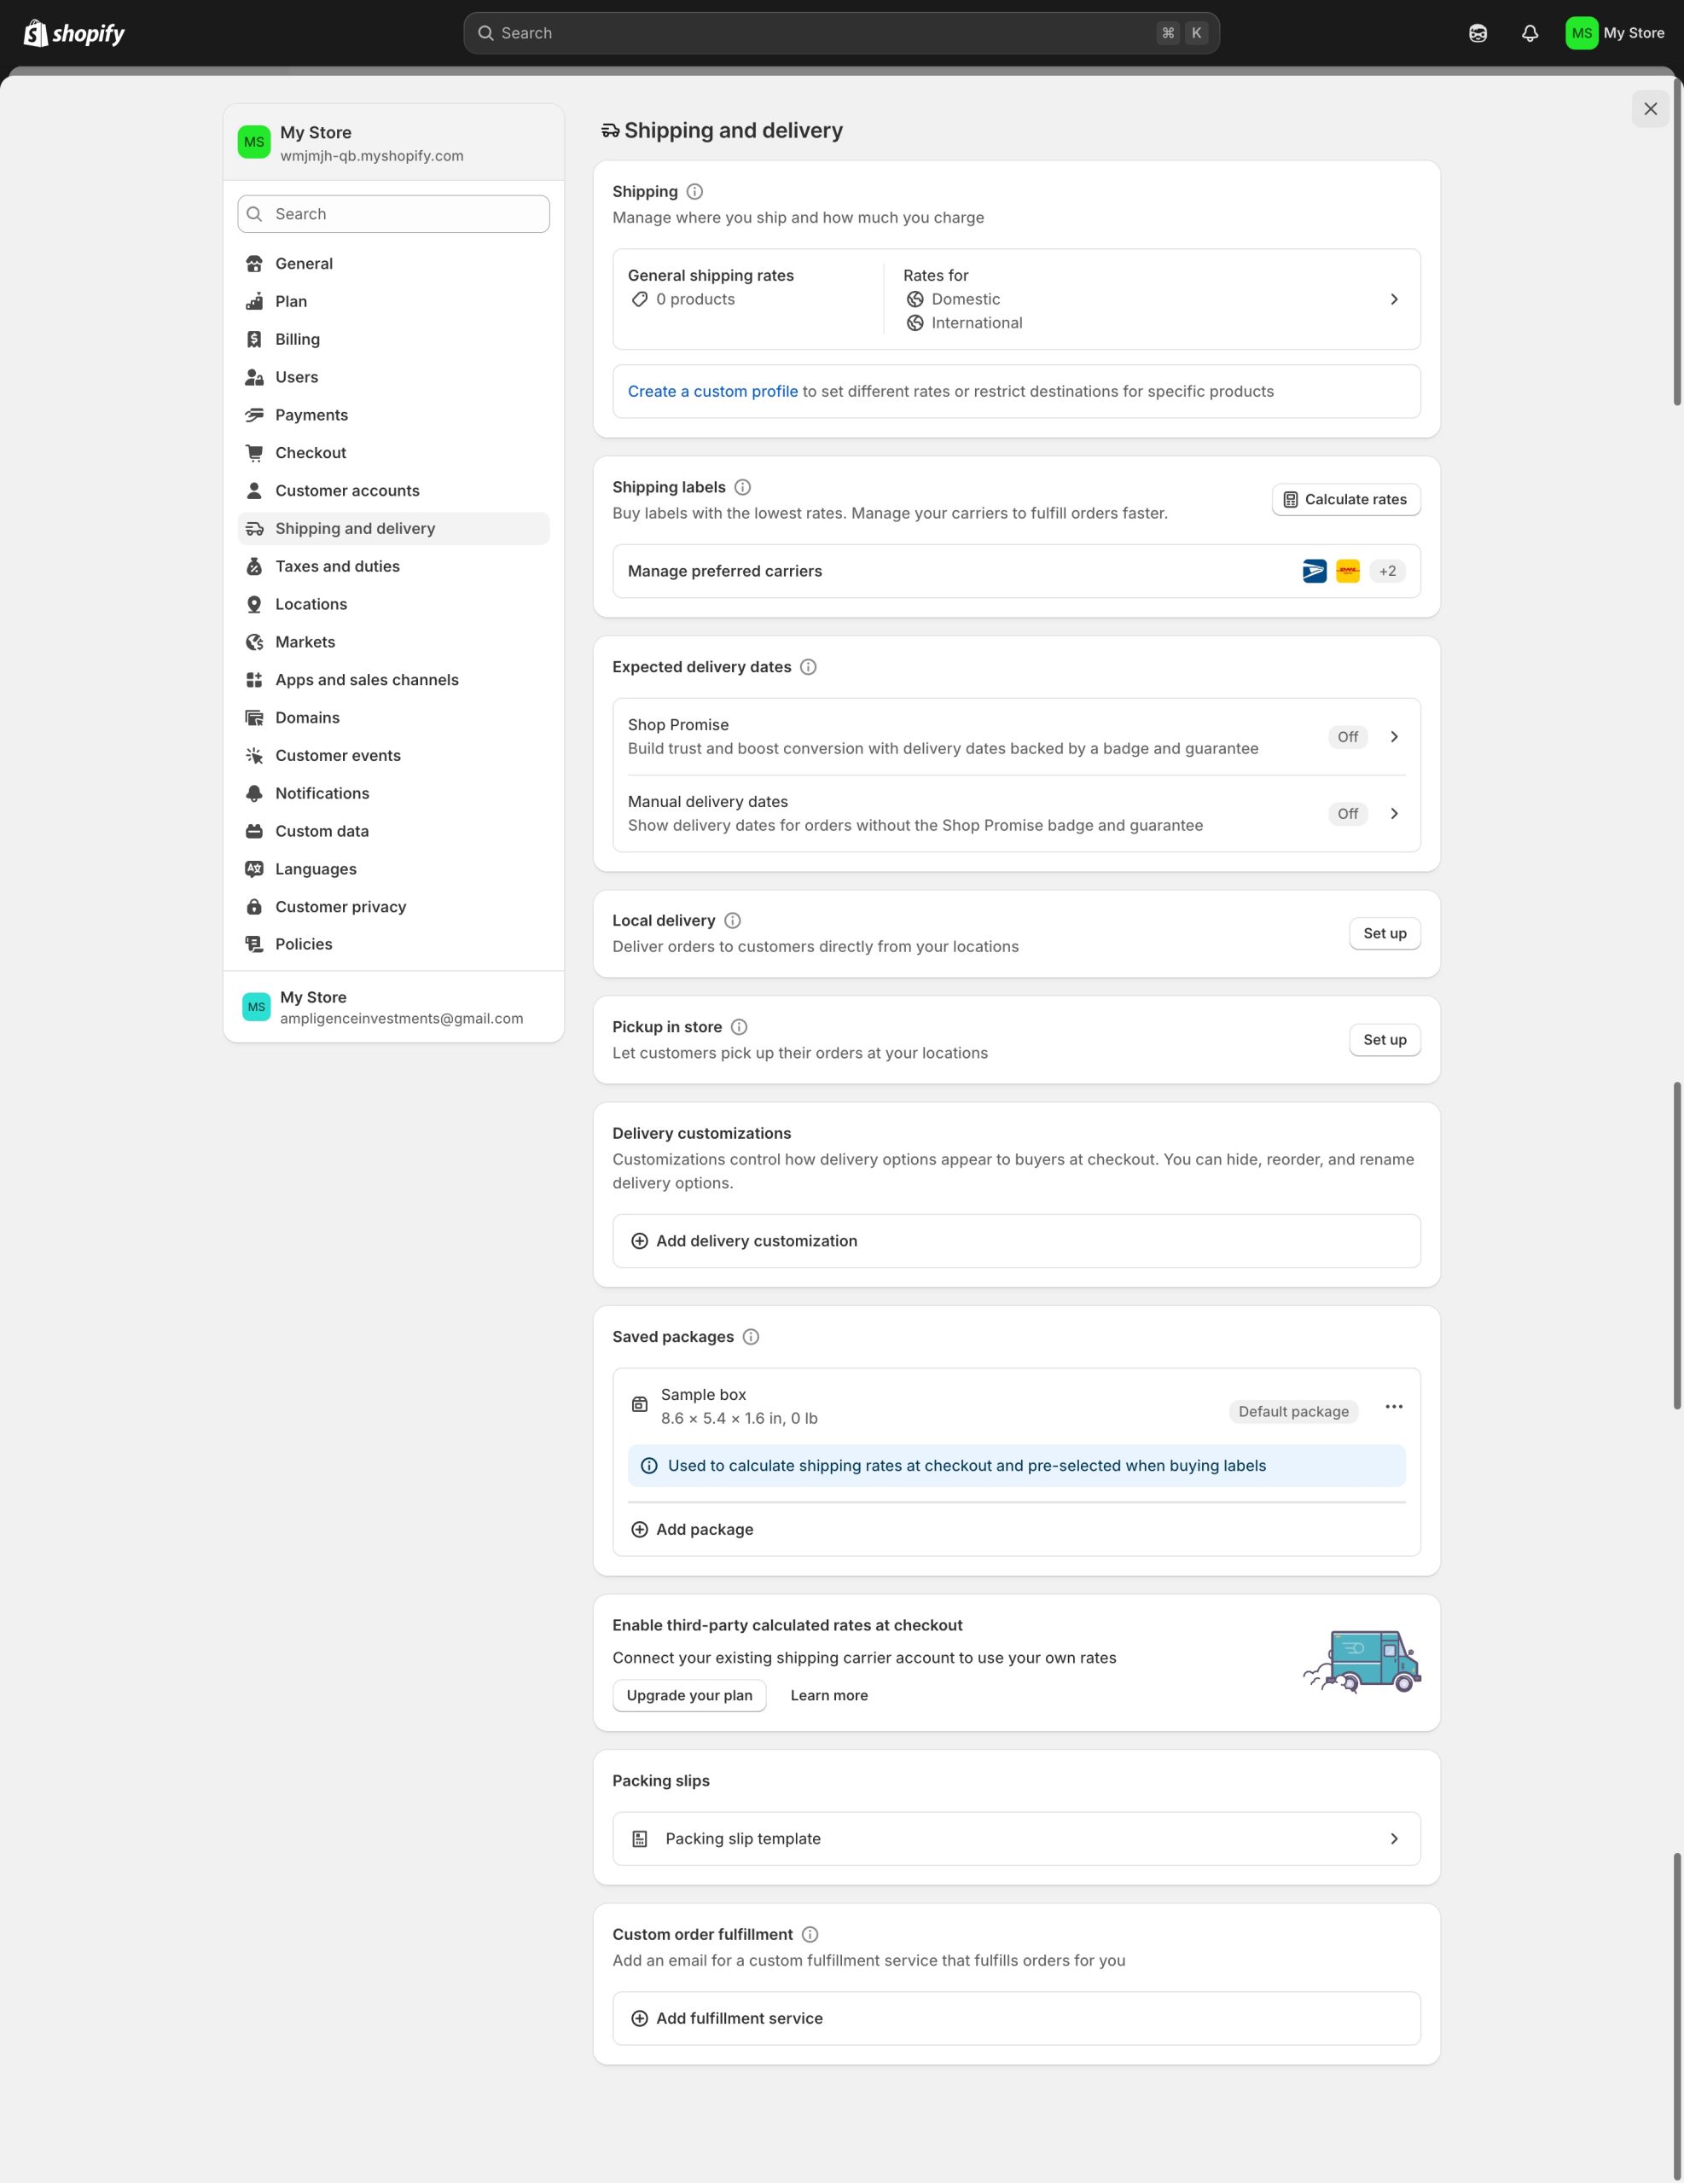Expand General shipping rates chevron

[1393, 299]
